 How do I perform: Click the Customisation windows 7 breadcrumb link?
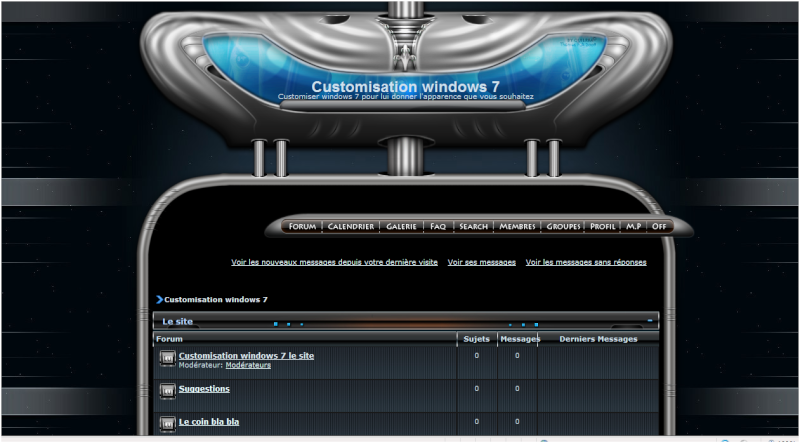point(216,300)
